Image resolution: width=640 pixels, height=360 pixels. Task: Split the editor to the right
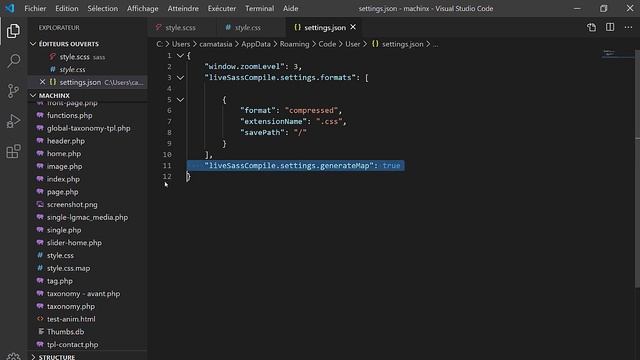point(610,27)
